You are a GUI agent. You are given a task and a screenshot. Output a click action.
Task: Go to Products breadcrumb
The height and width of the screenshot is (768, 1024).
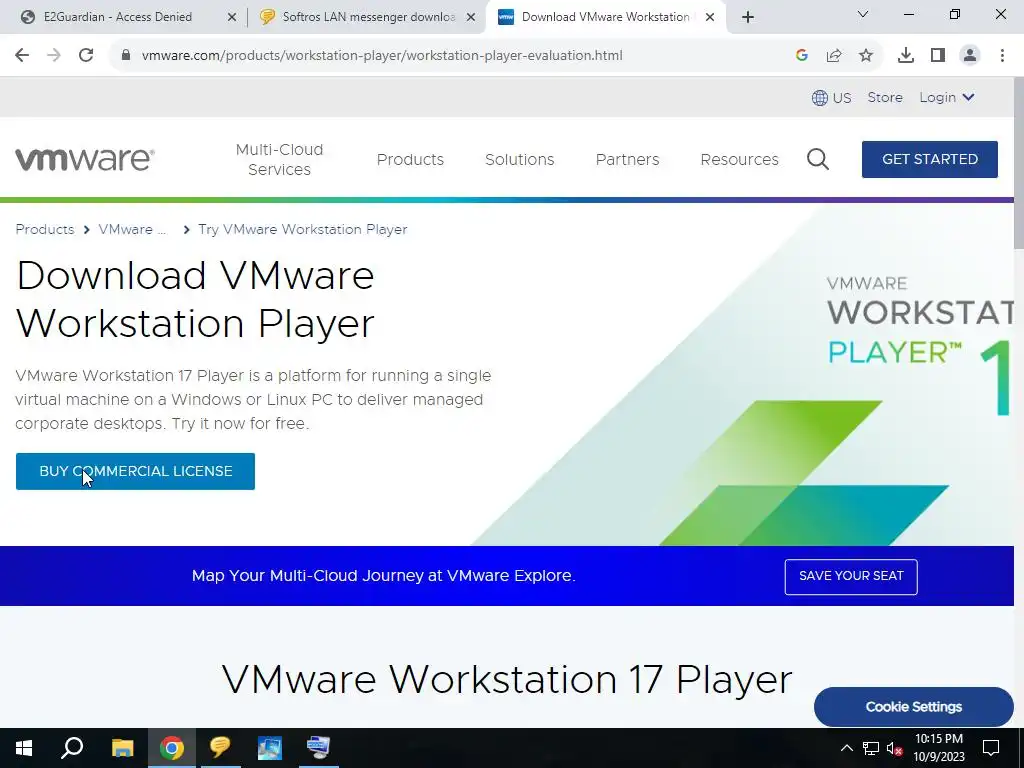tap(45, 229)
